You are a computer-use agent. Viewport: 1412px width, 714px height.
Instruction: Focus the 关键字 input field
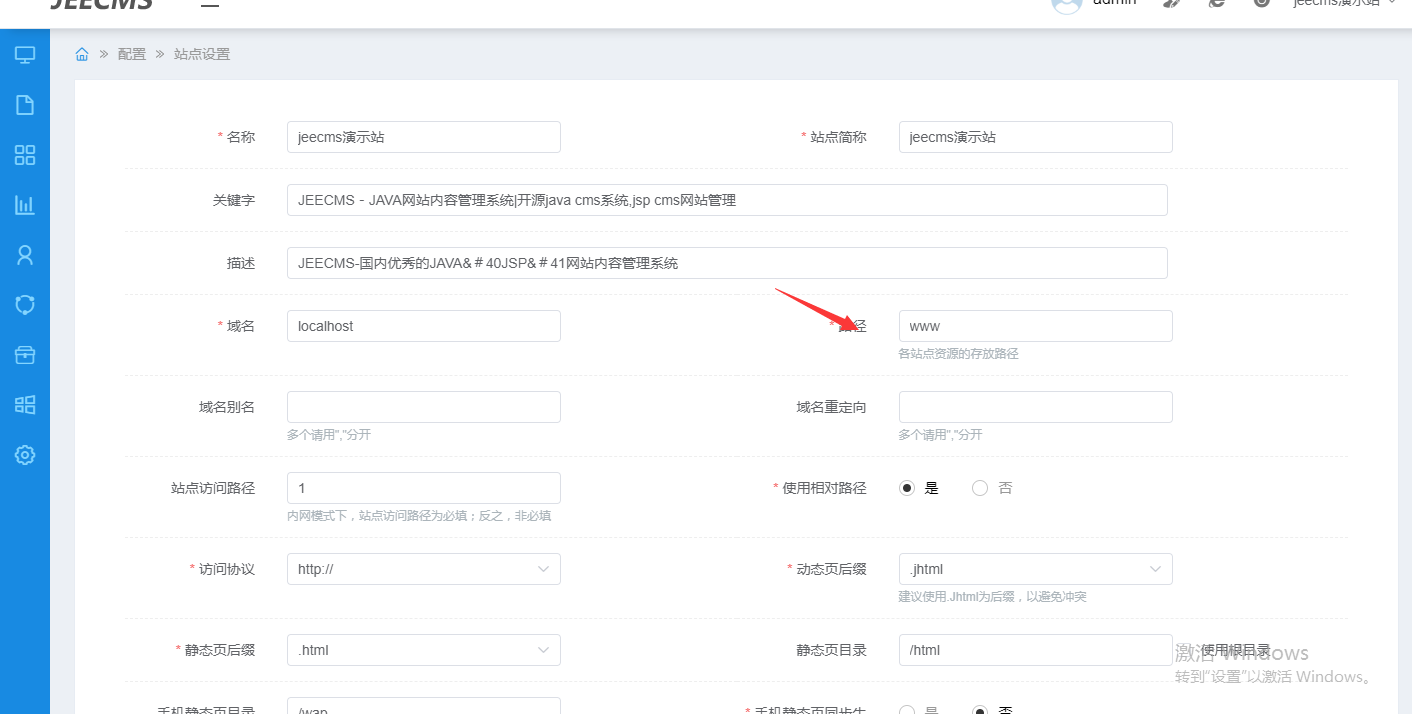727,200
